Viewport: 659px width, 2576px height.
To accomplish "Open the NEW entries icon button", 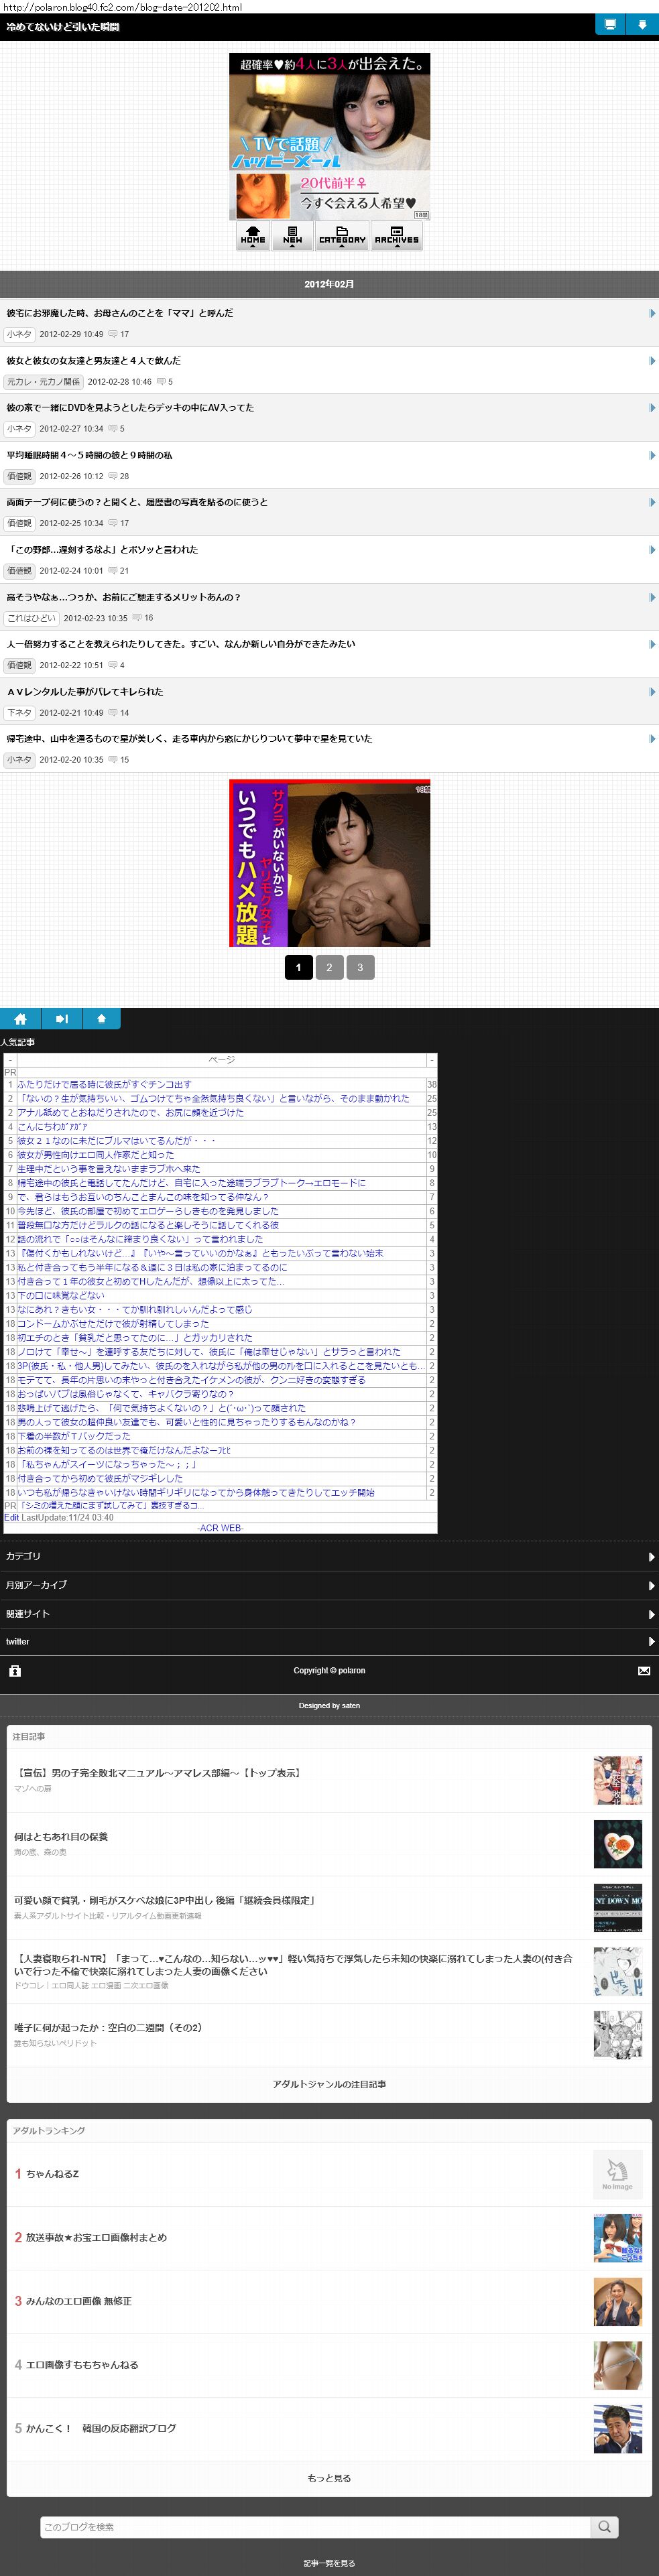I will click(292, 236).
